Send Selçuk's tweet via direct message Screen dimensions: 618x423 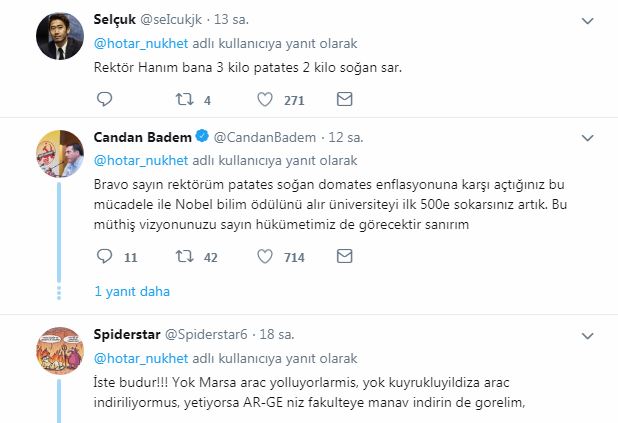point(344,99)
